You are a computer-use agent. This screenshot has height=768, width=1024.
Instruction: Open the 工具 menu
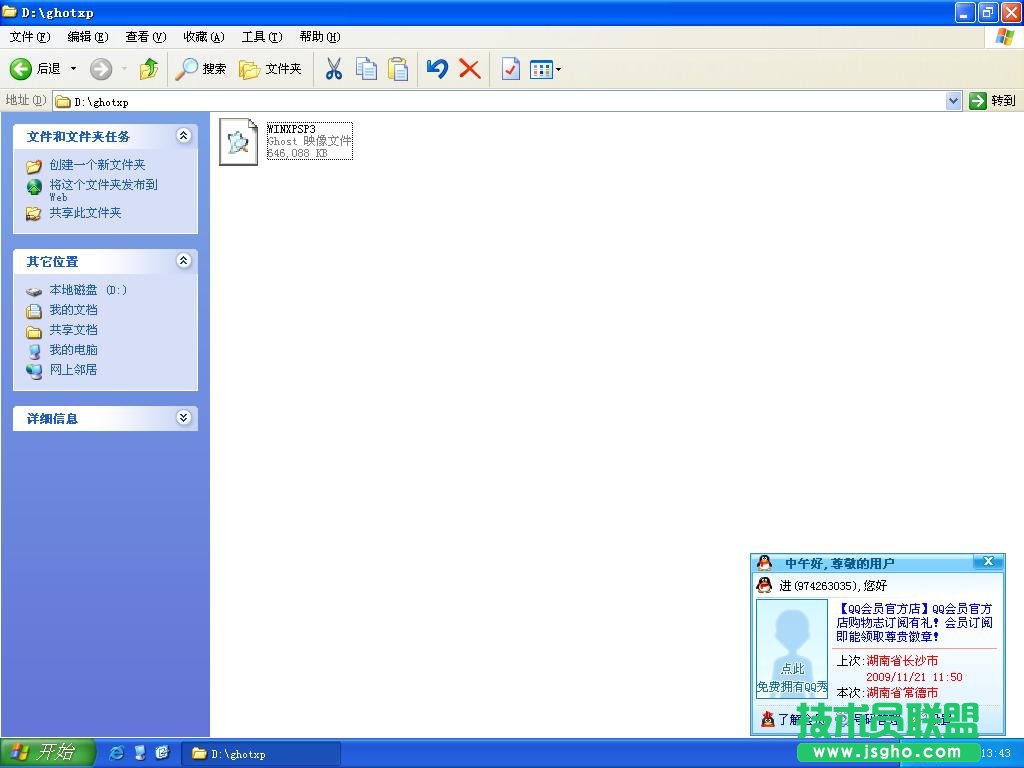(x=261, y=37)
